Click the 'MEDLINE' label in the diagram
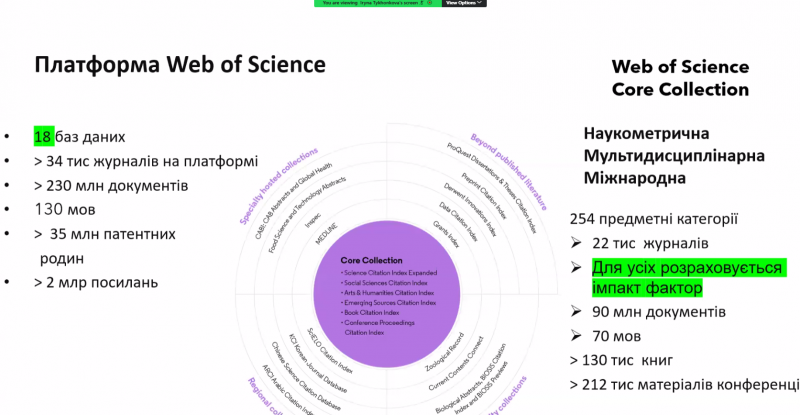The image size is (800, 415). [x=326, y=234]
